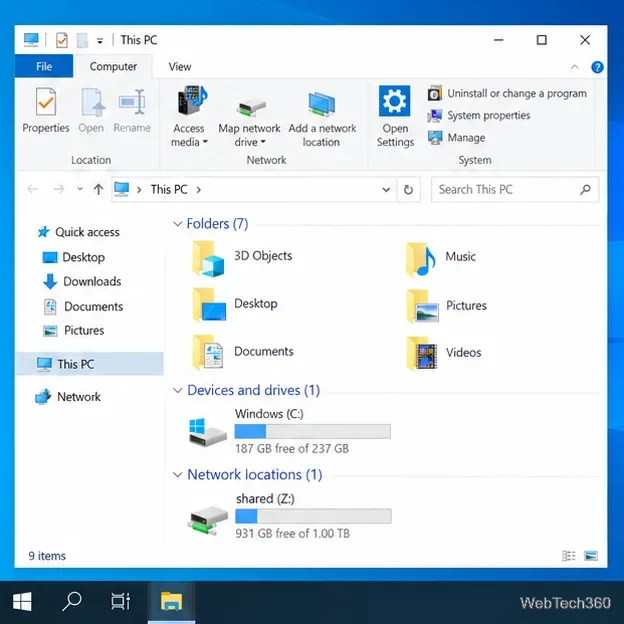Switch to large thumbnails view

coord(591,556)
